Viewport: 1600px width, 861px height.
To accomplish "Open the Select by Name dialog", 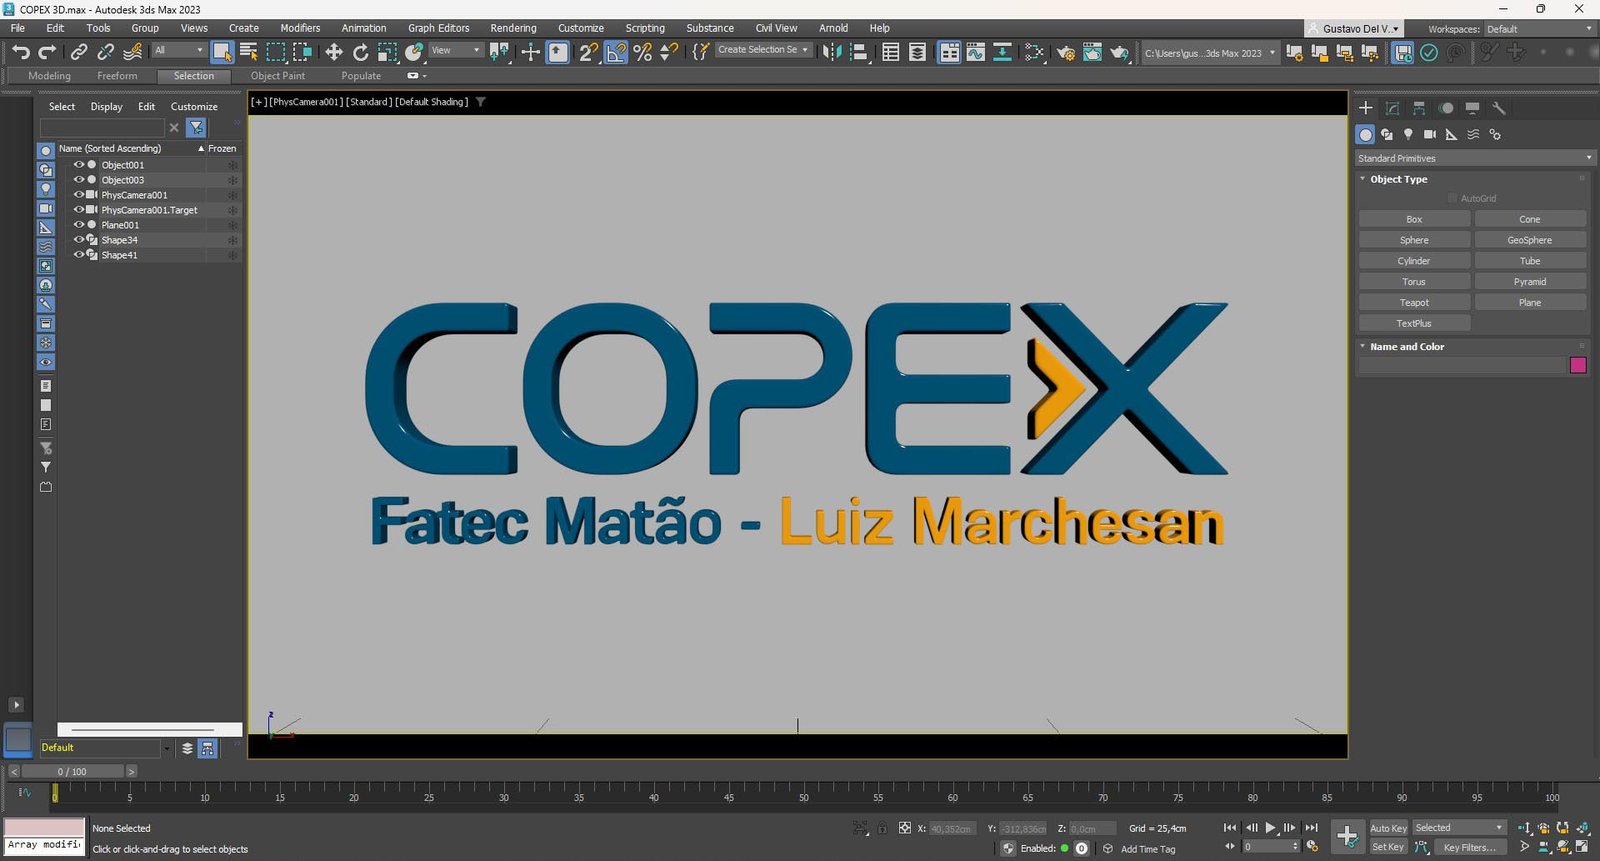I will click(x=249, y=51).
